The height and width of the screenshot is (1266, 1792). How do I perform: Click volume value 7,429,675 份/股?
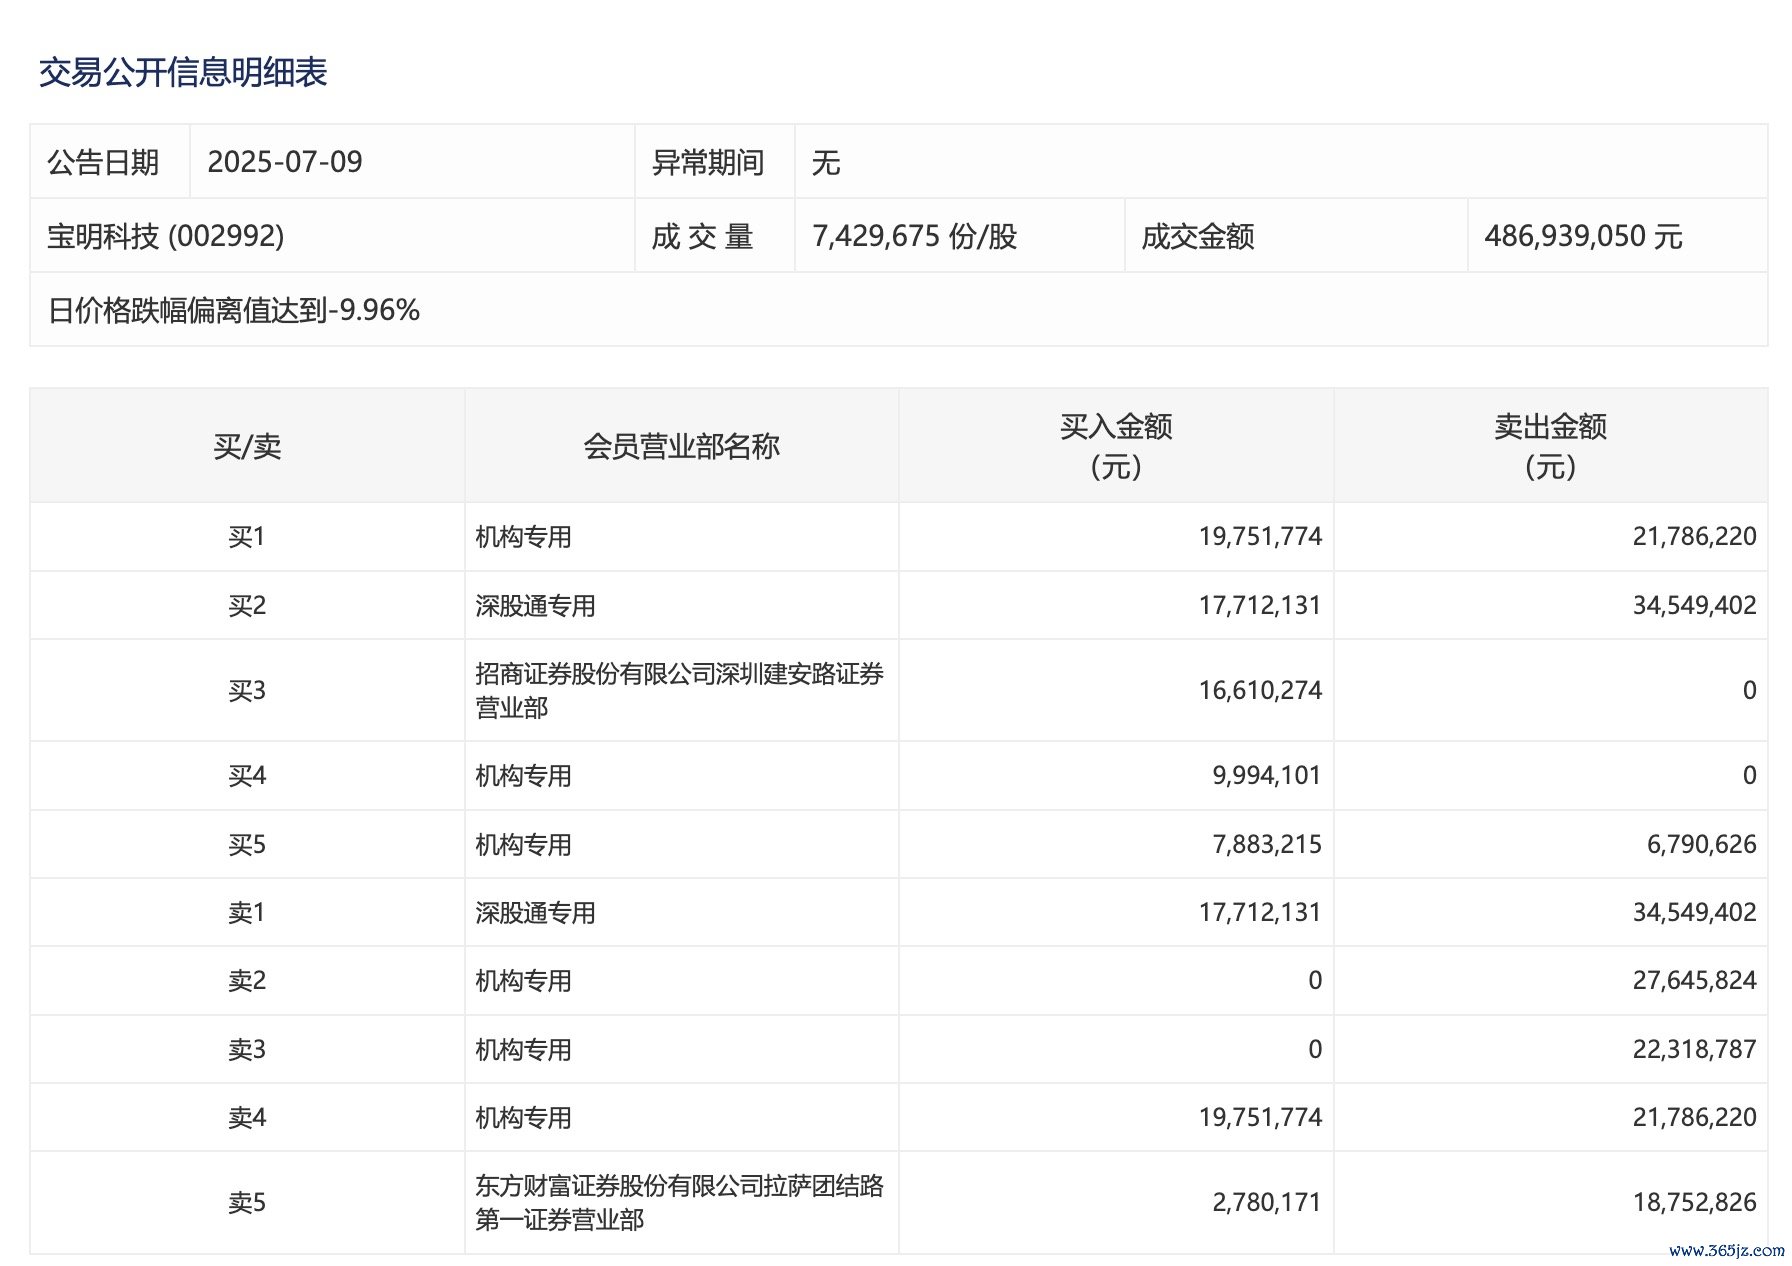pos(915,236)
